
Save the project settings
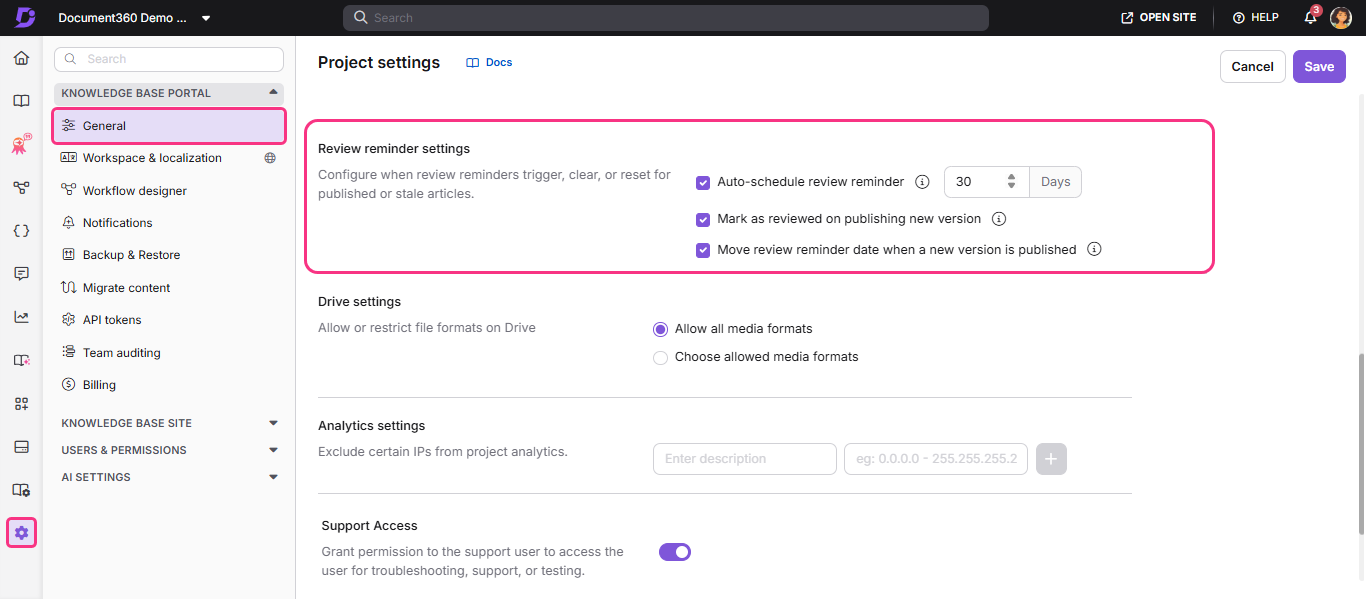pyautogui.click(x=1318, y=66)
